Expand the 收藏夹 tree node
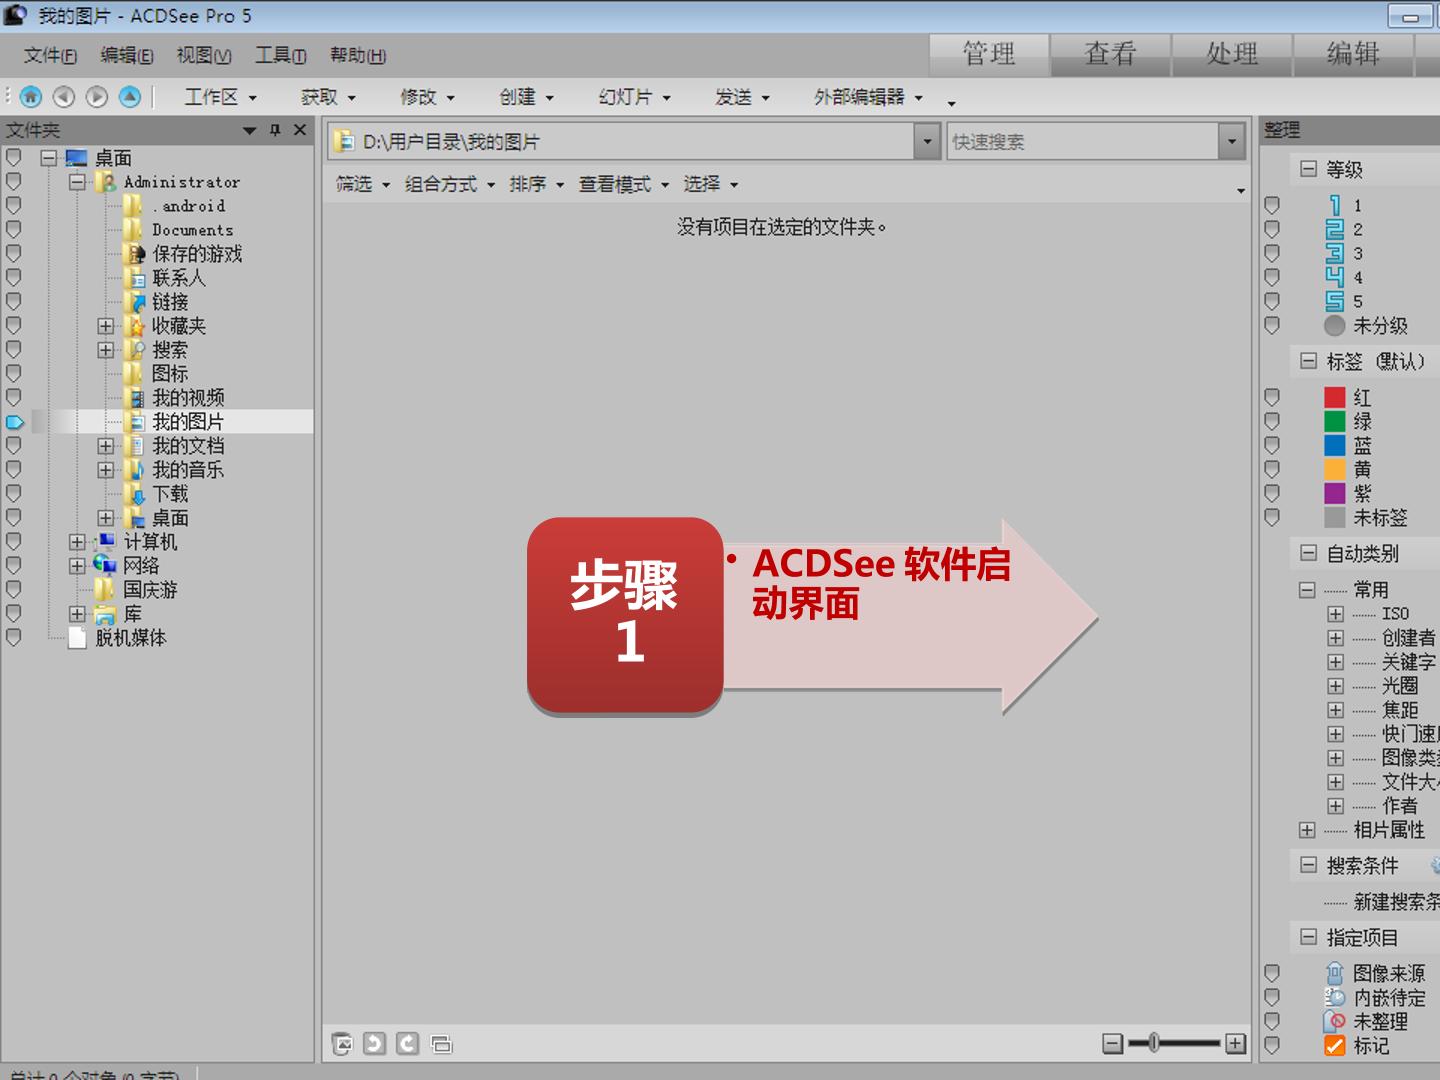This screenshot has width=1440, height=1080. pyautogui.click(x=106, y=326)
